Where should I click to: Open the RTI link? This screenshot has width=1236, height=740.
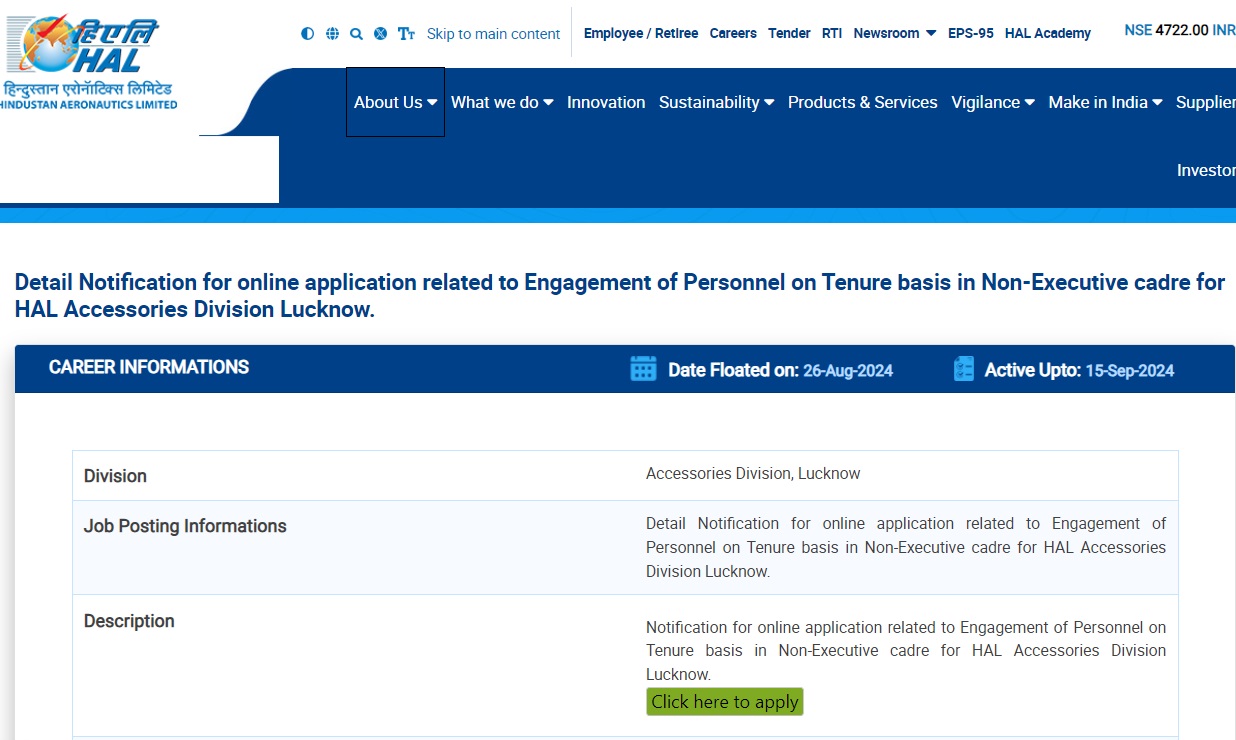point(832,33)
